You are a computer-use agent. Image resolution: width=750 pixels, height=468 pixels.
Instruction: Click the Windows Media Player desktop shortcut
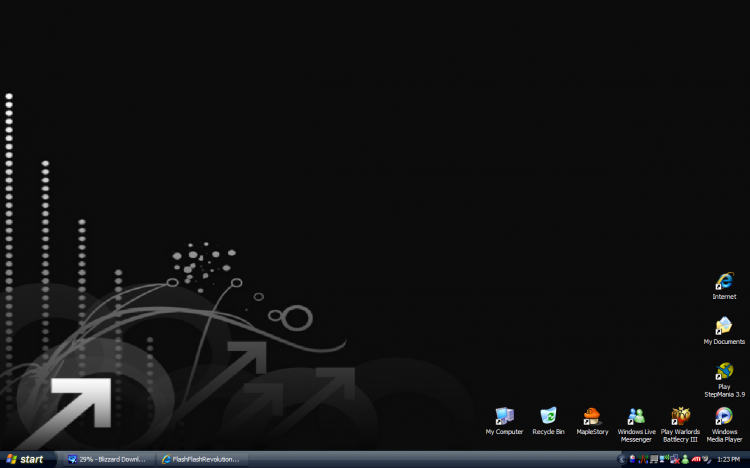(x=724, y=418)
